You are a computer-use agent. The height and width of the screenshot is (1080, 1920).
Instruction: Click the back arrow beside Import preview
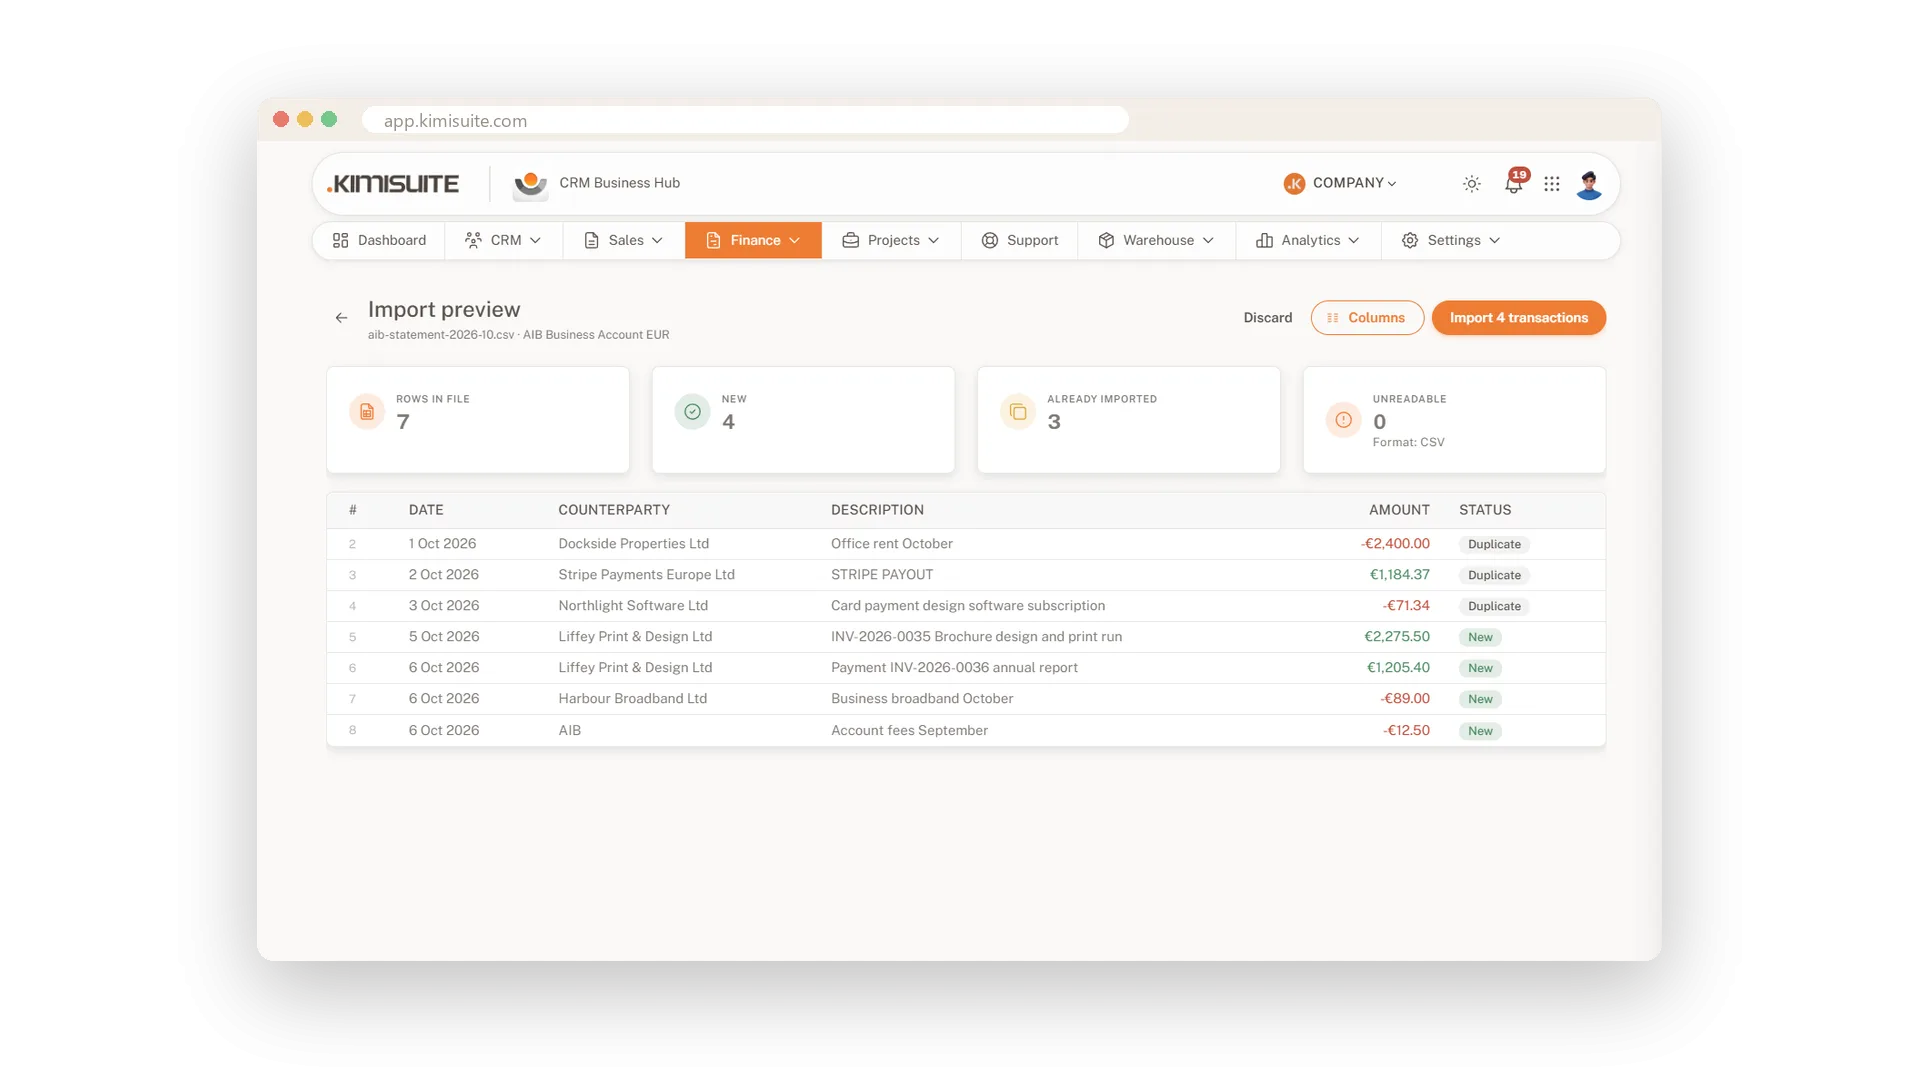pos(341,318)
